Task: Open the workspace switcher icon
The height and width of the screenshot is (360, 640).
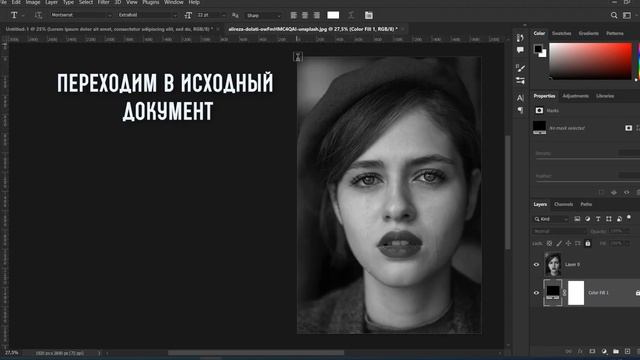Action: click(x=627, y=15)
